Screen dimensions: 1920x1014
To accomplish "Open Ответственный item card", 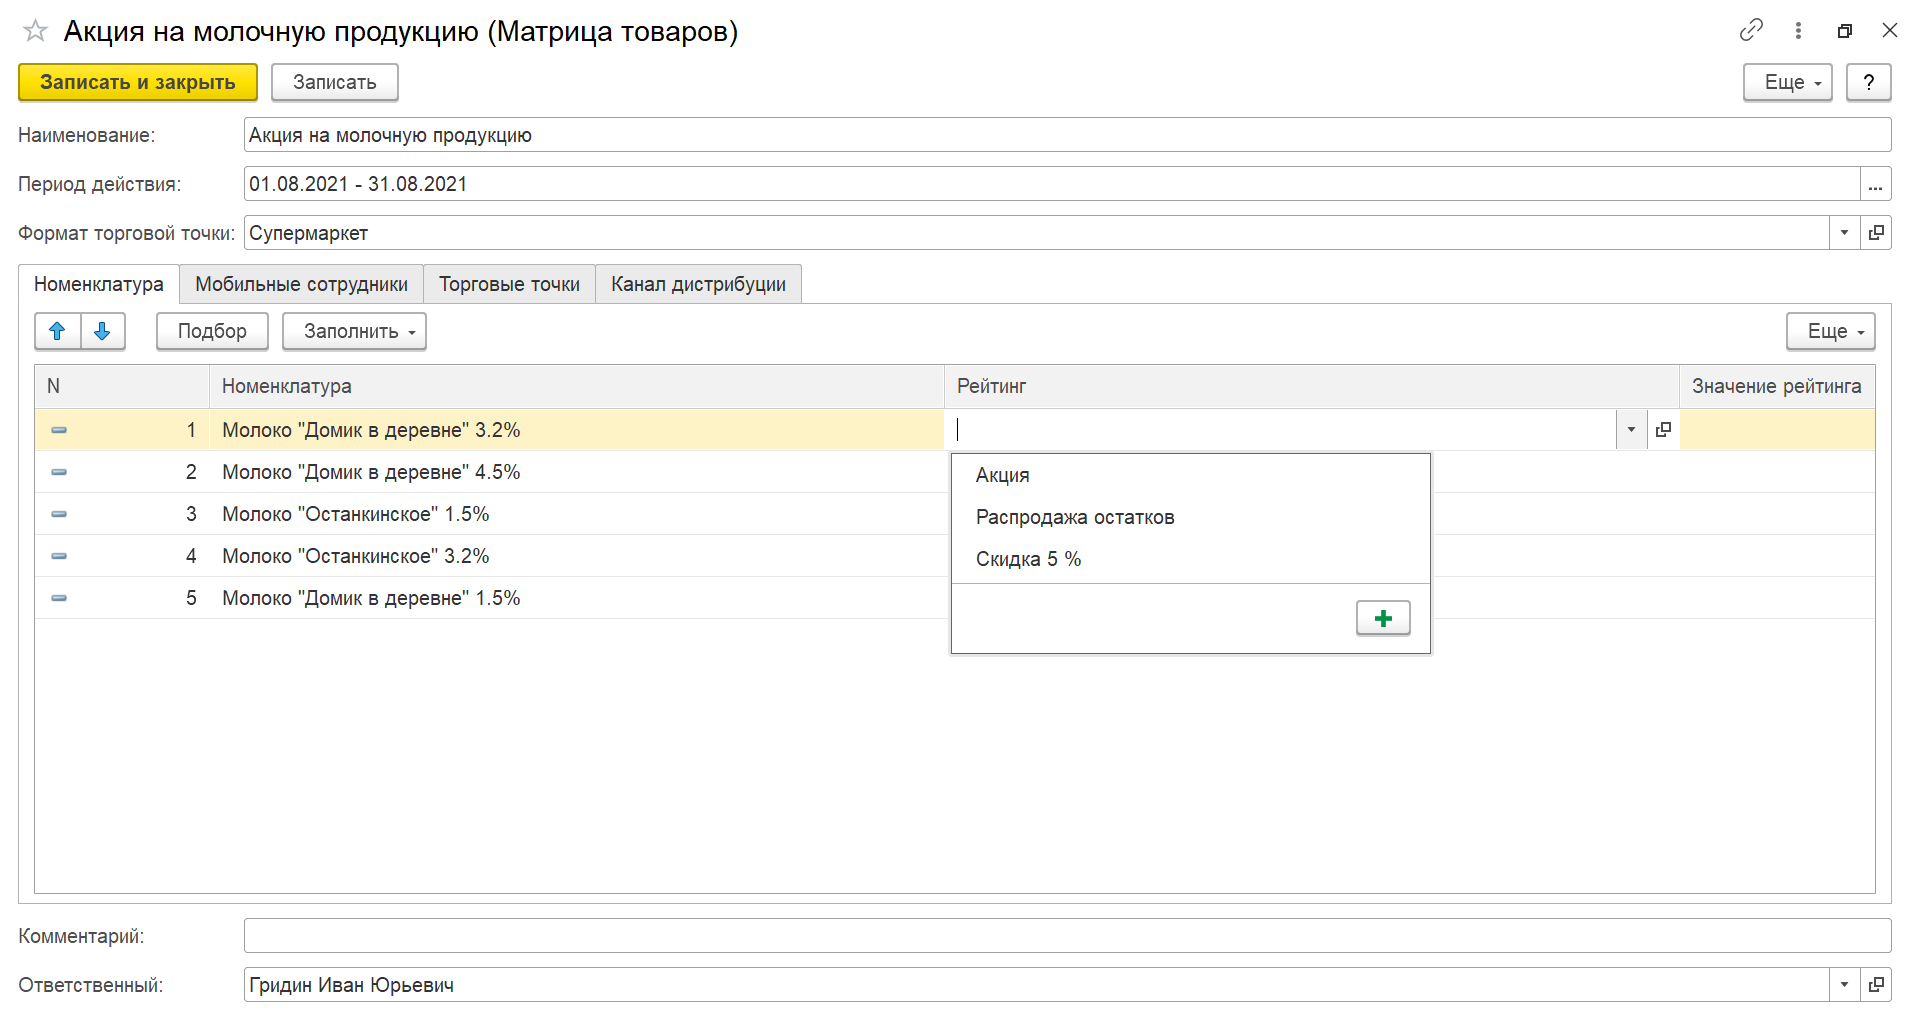I will click(x=1876, y=985).
